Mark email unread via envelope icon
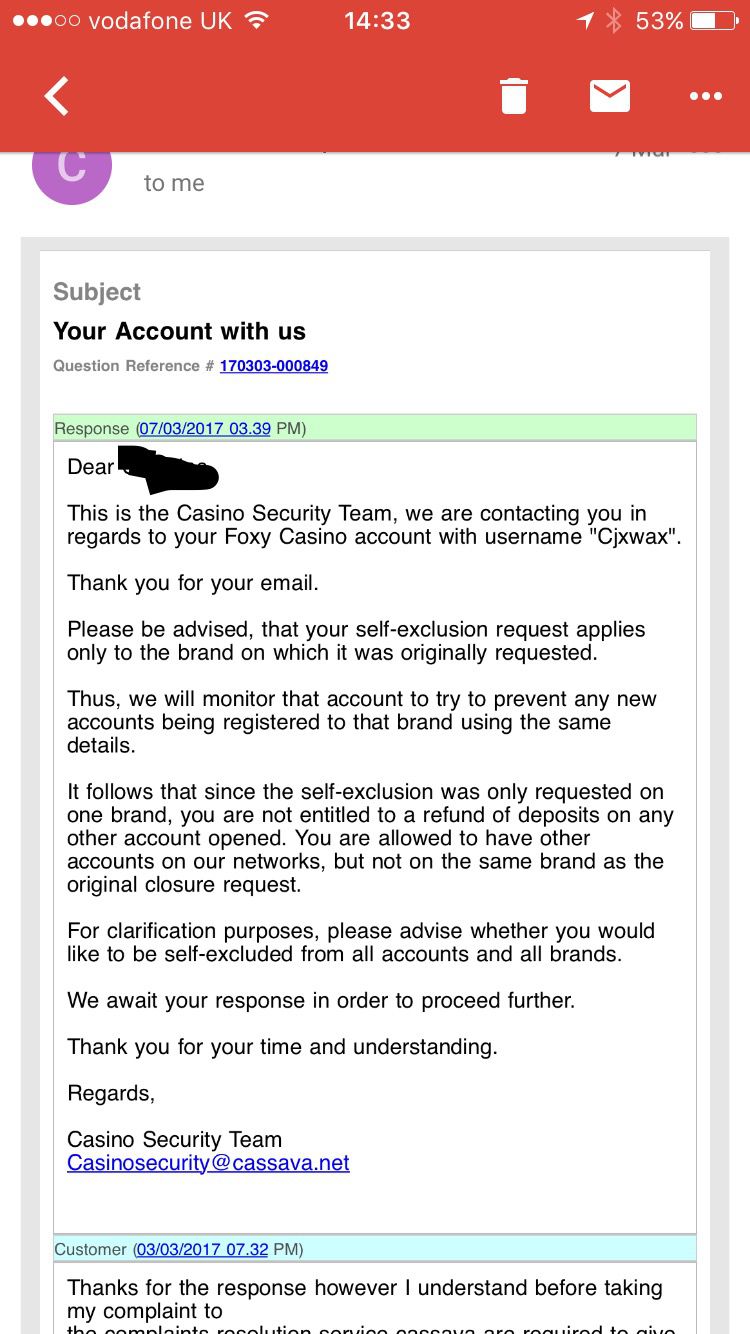The image size is (750, 1334). (609, 96)
